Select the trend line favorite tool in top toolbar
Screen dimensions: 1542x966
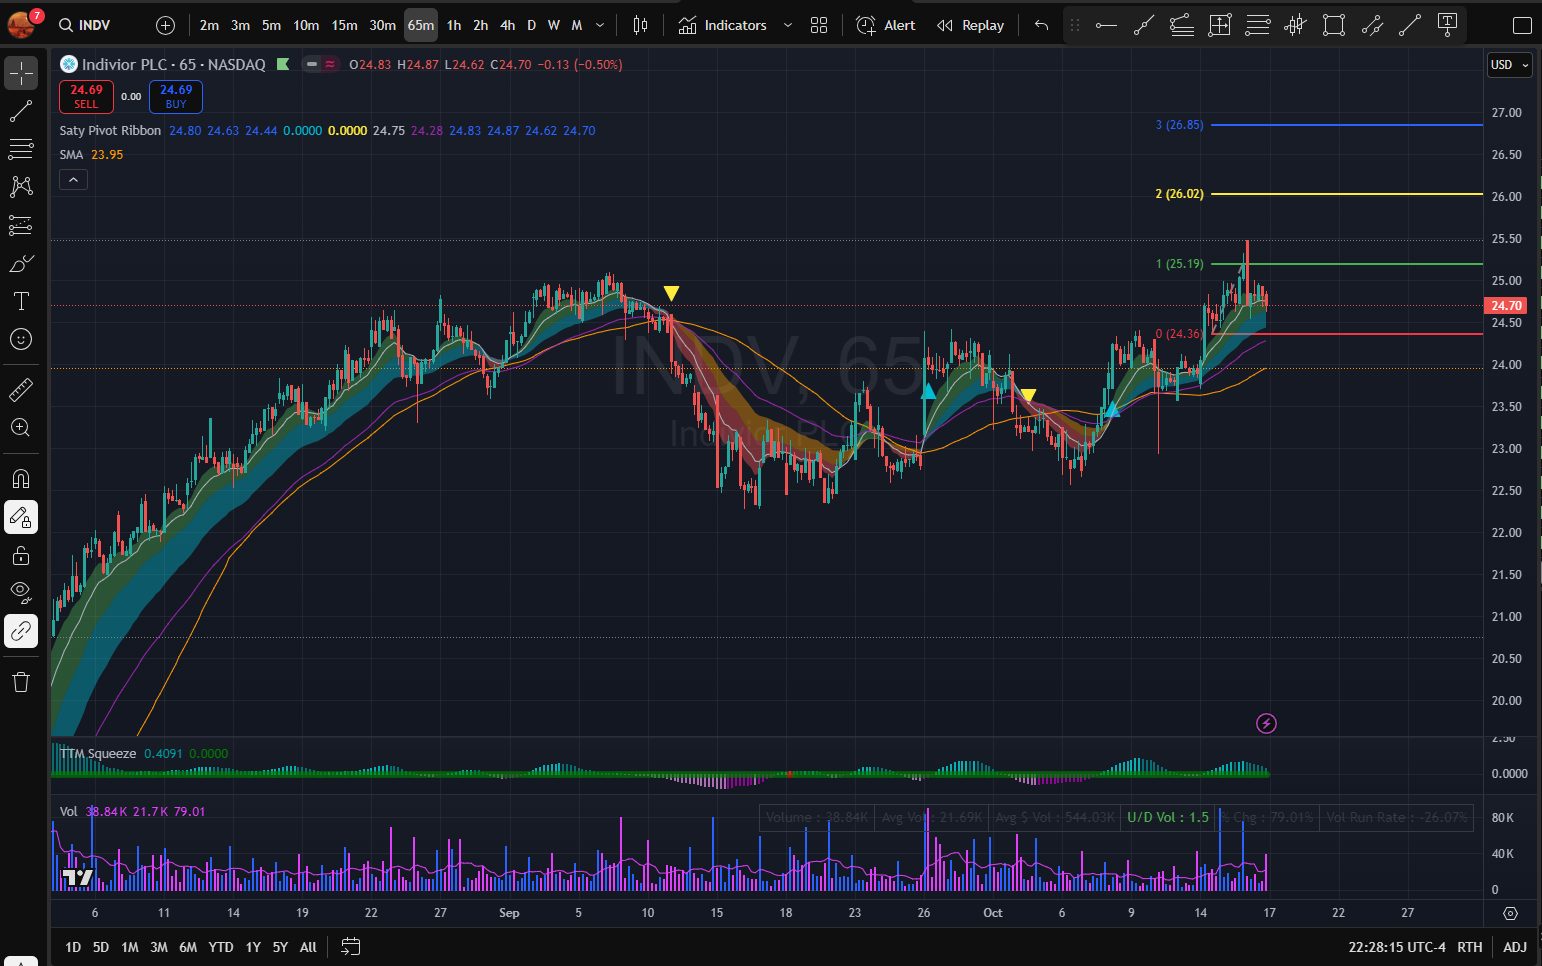click(1410, 25)
